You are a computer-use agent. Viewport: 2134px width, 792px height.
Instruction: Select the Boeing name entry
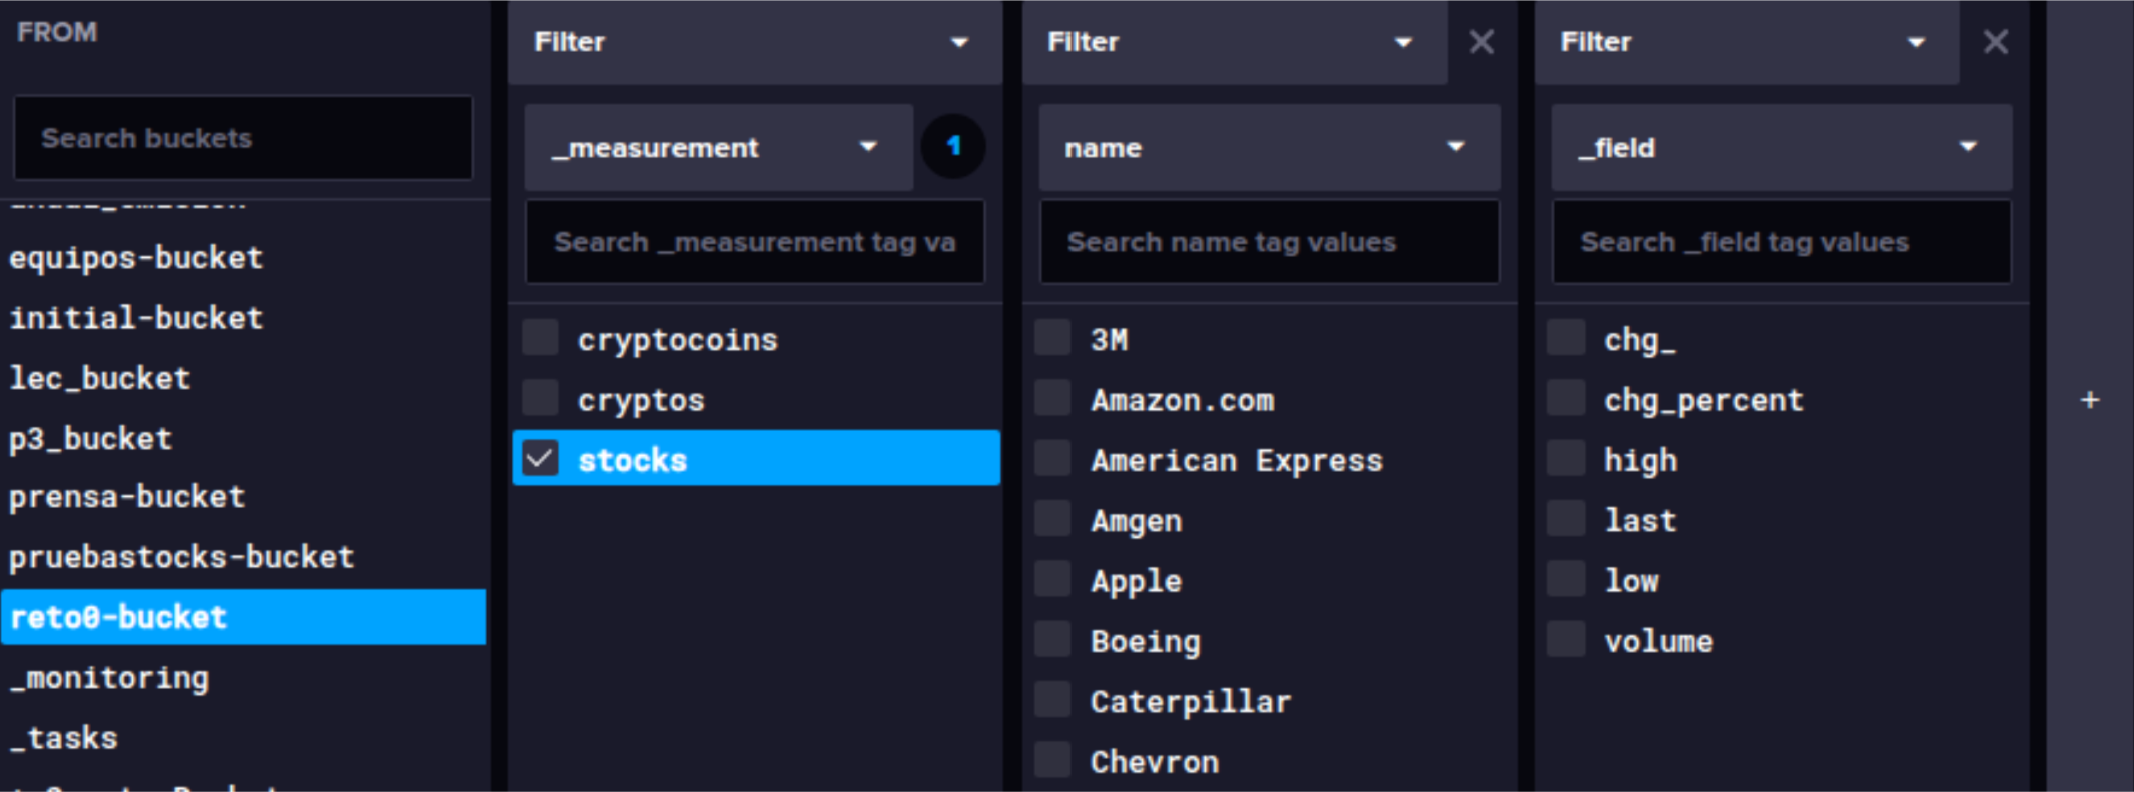click(x=1146, y=641)
